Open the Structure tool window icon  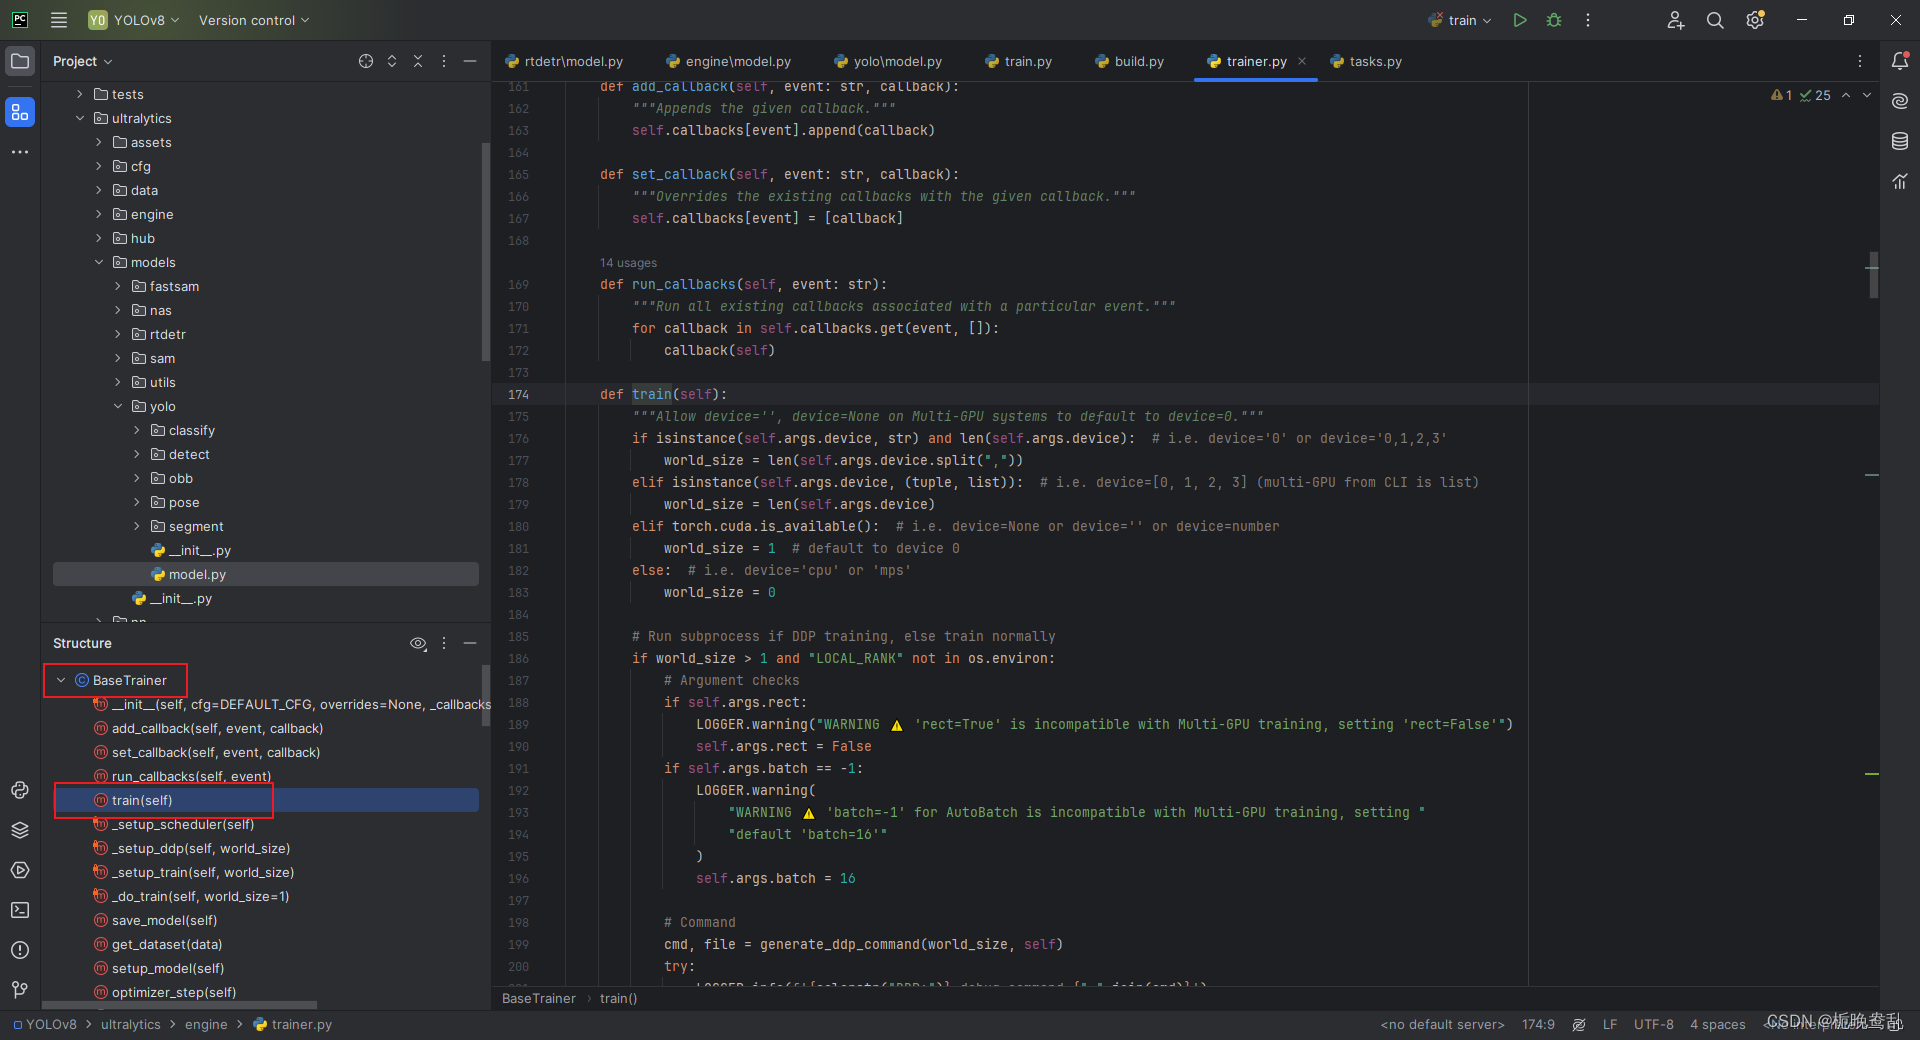[x=20, y=112]
